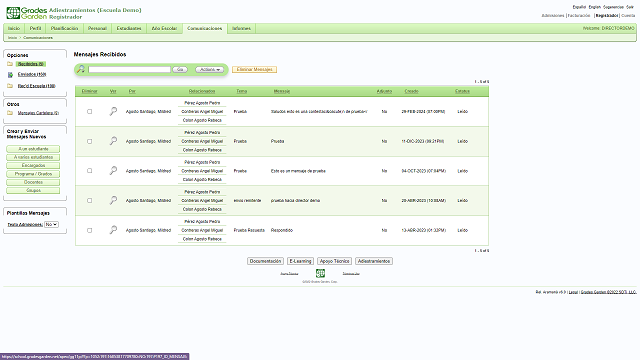Switch to the Personal tab

click(97, 28)
